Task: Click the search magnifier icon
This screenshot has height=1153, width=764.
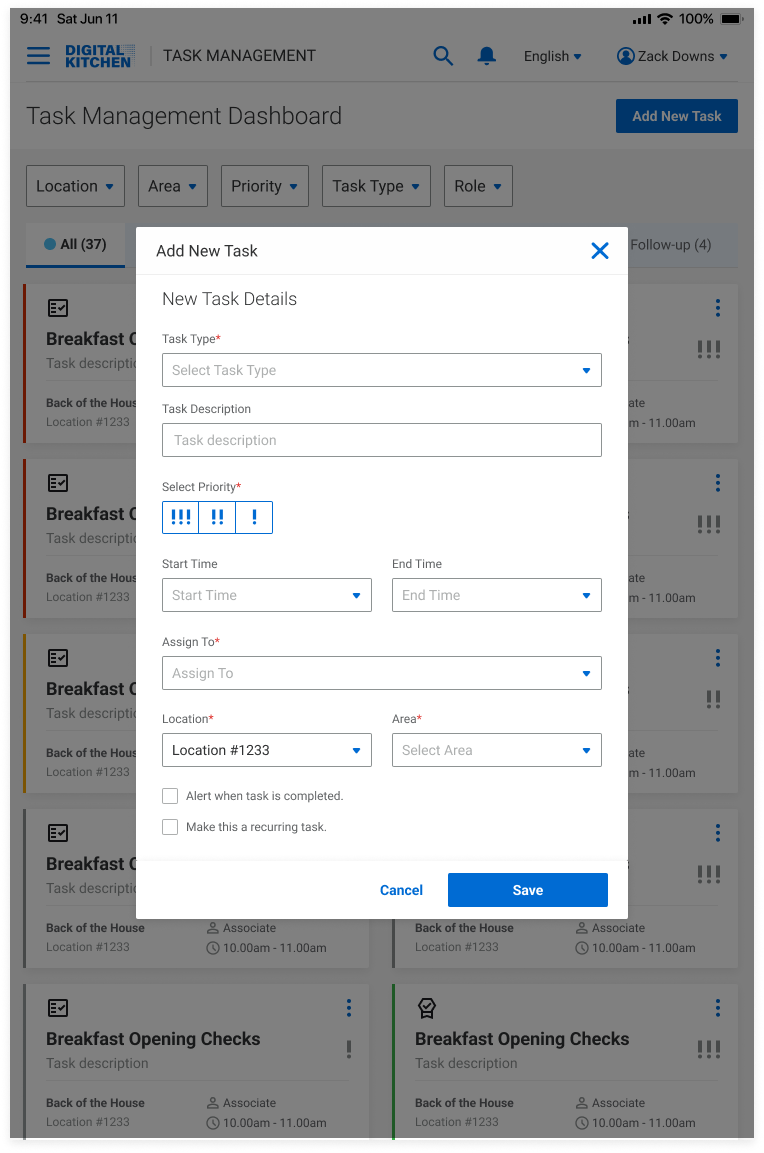Action: click(443, 56)
